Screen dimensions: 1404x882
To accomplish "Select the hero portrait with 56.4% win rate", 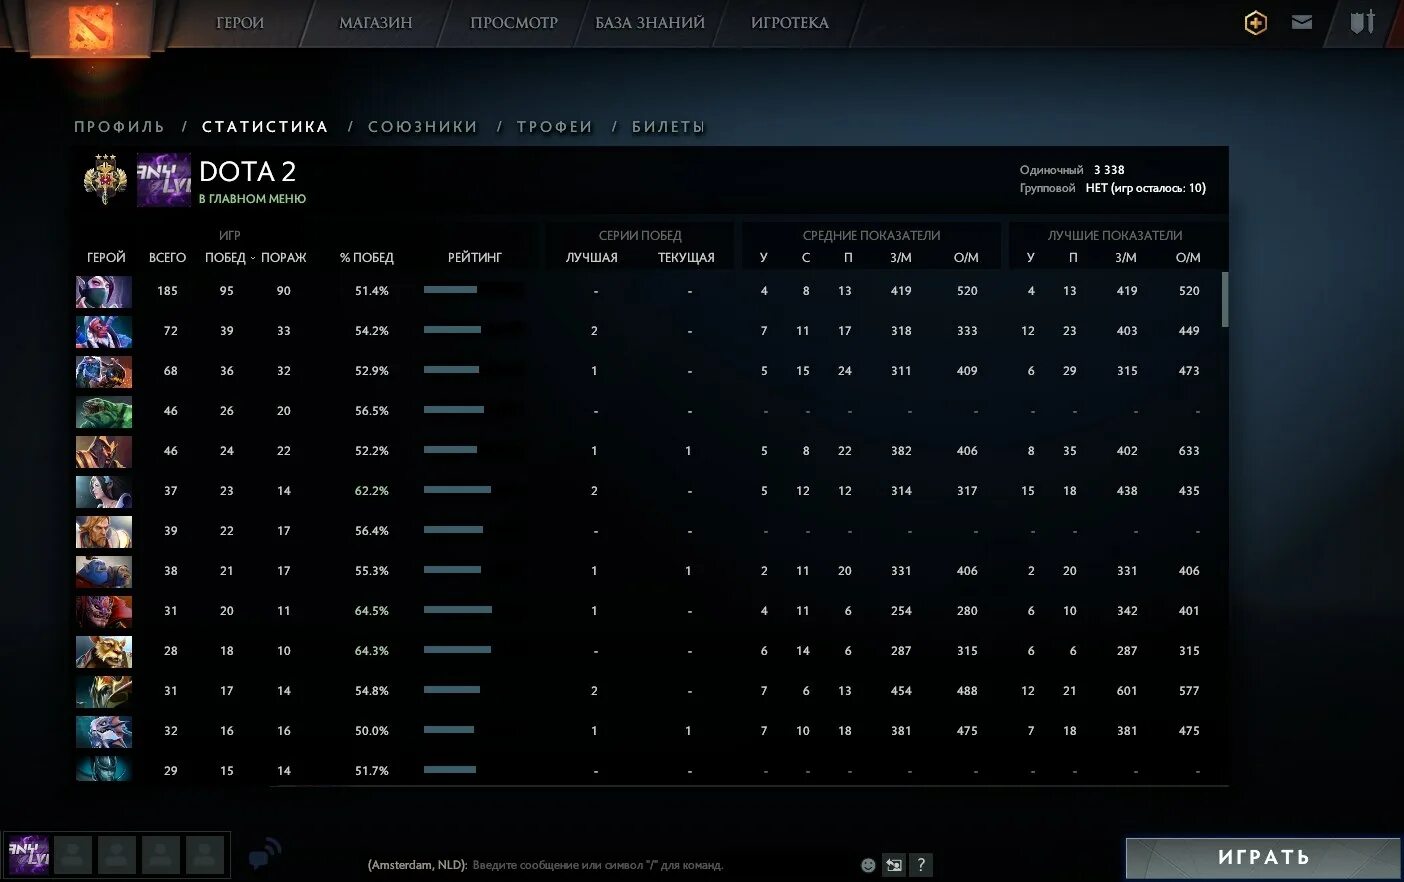I will pos(104,532).
